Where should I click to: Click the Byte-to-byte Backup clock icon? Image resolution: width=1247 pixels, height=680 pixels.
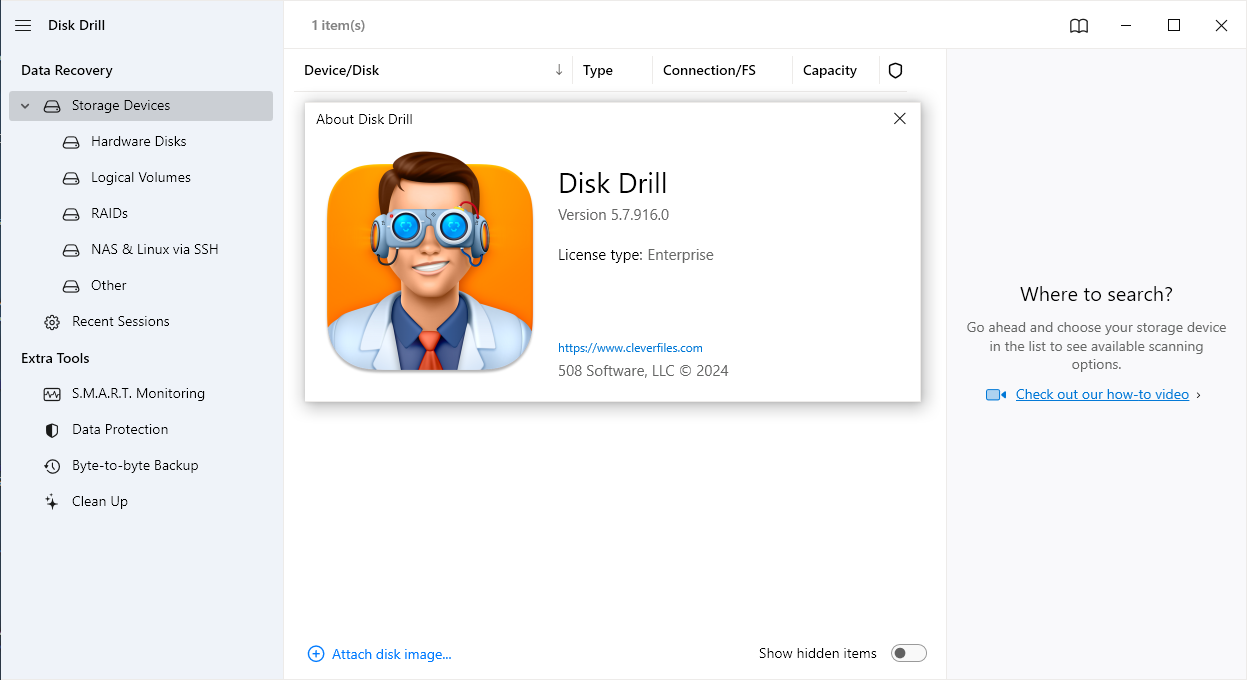coord(52,466)
